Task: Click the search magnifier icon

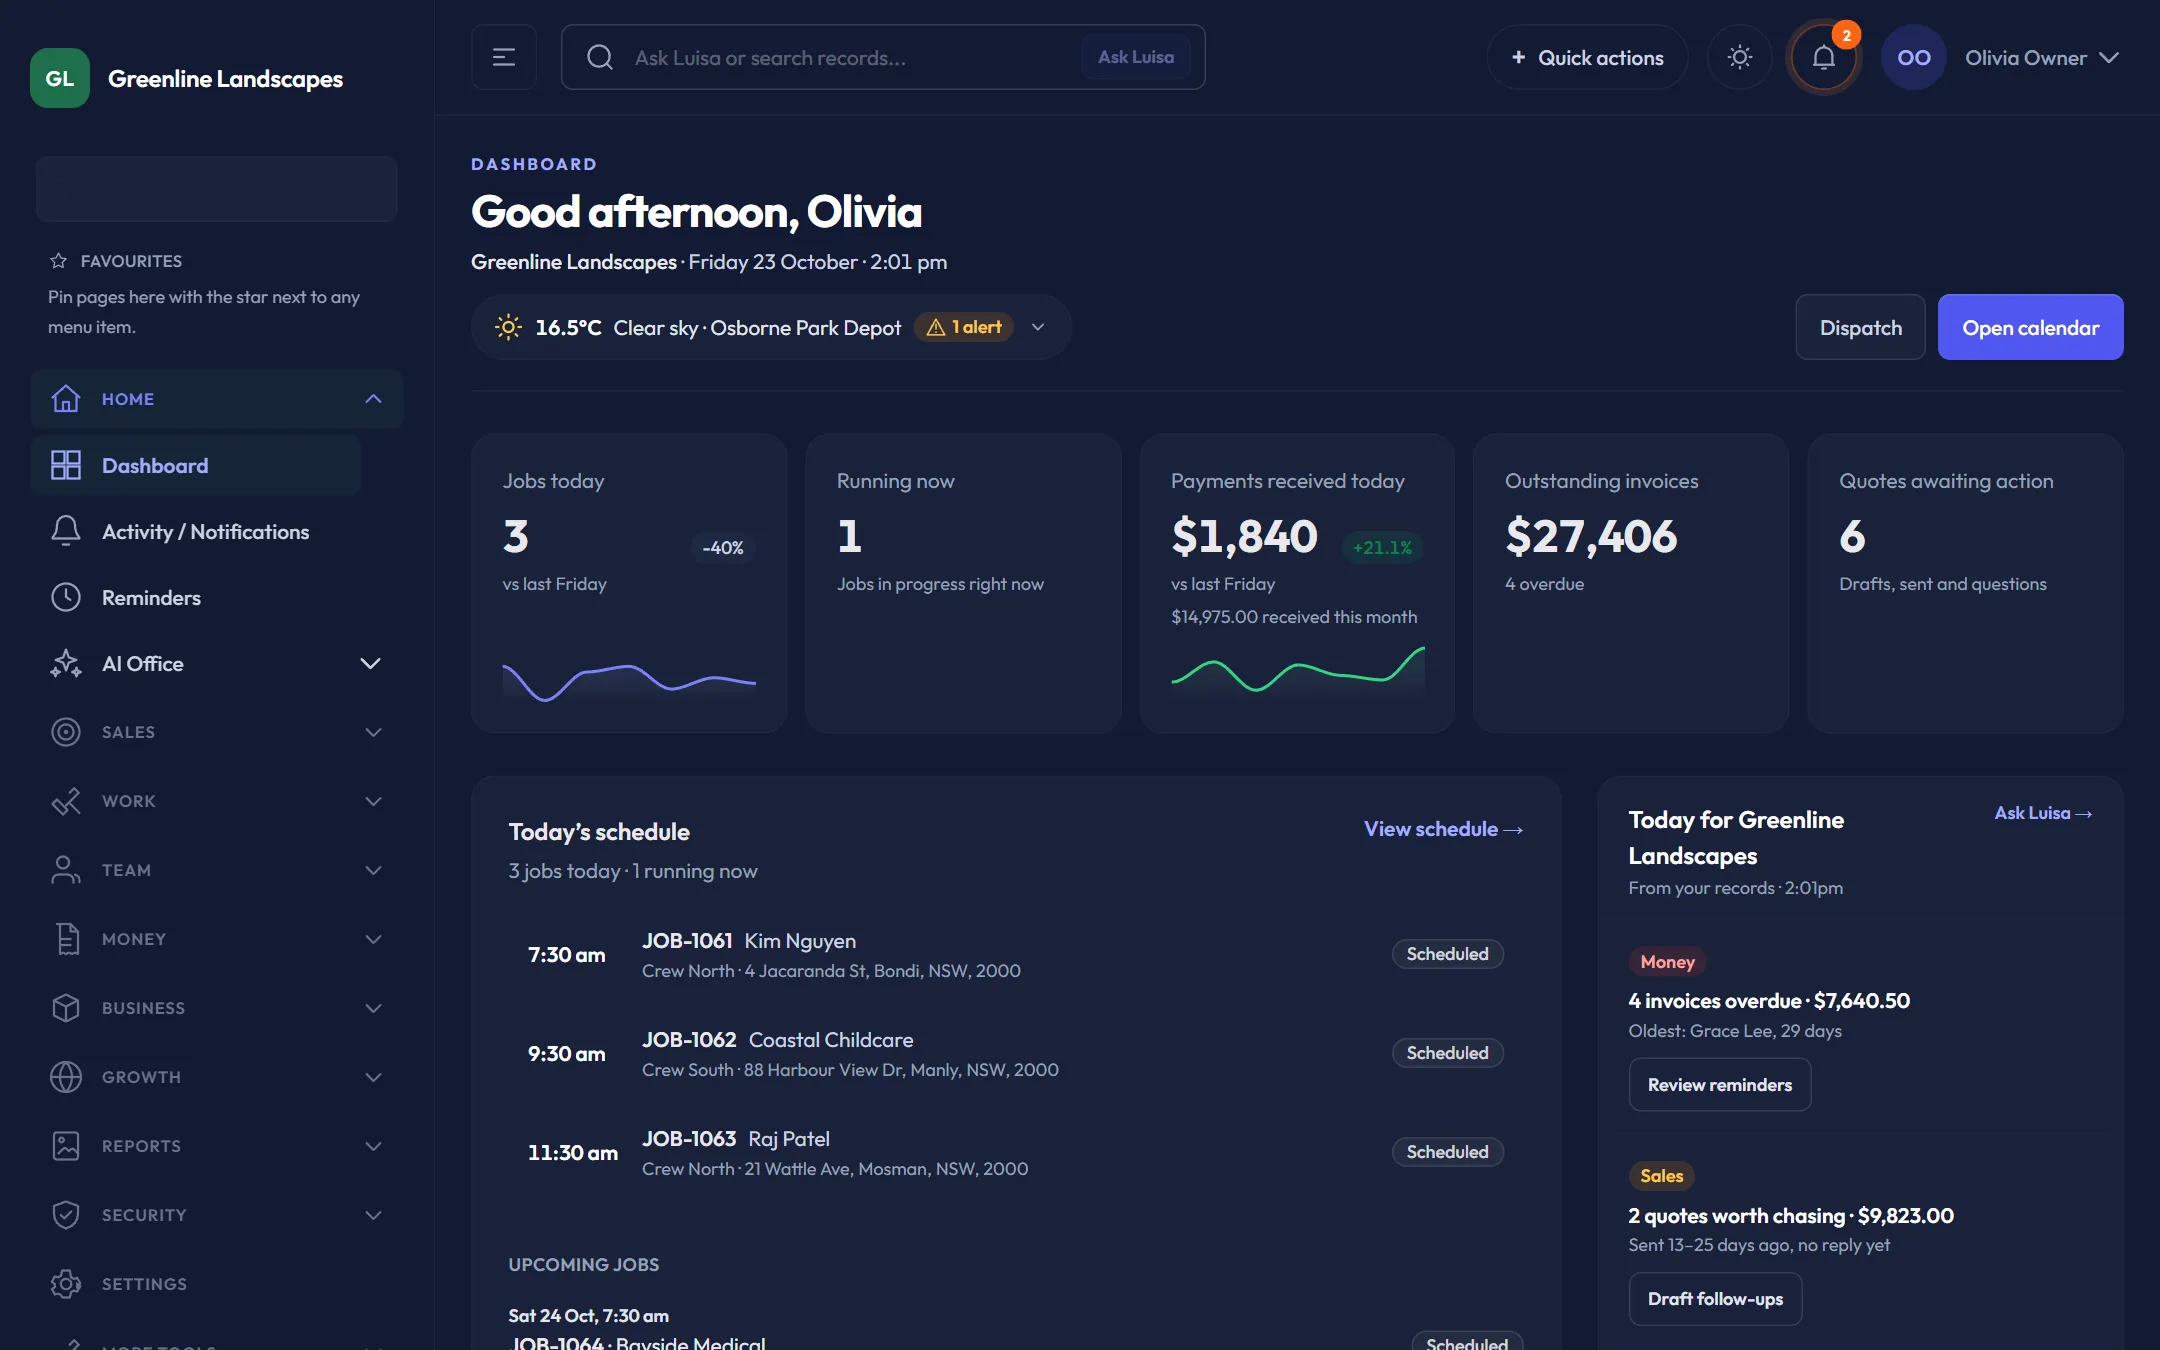Action: 600,57
